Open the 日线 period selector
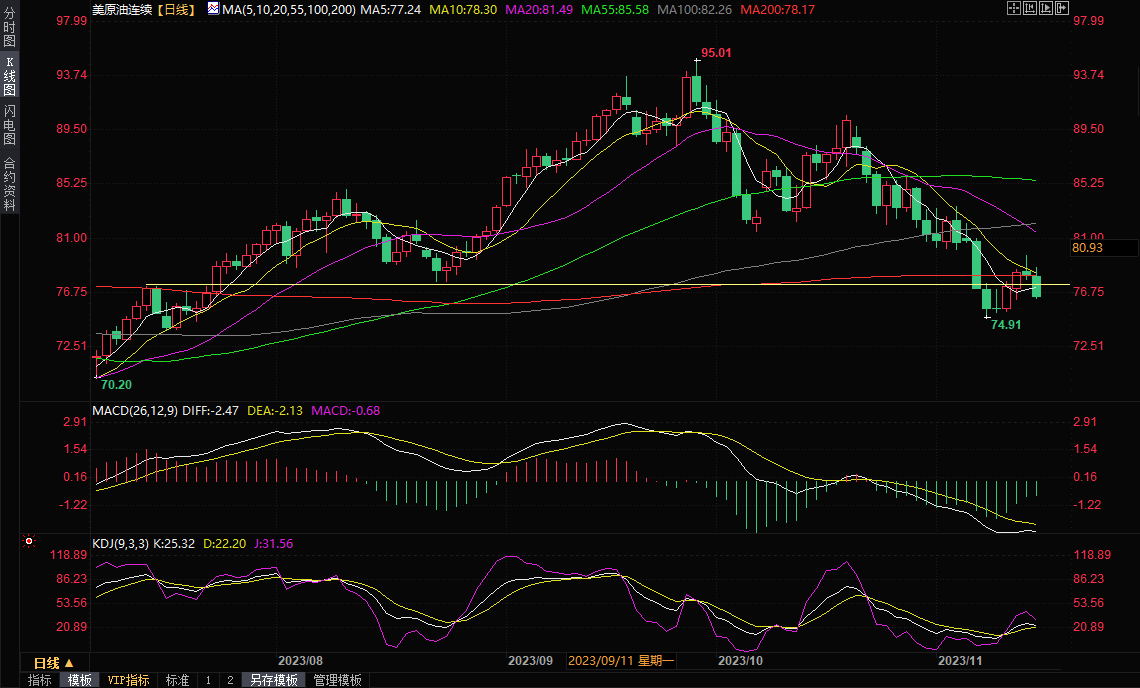1140x688 pixels. 54,663
